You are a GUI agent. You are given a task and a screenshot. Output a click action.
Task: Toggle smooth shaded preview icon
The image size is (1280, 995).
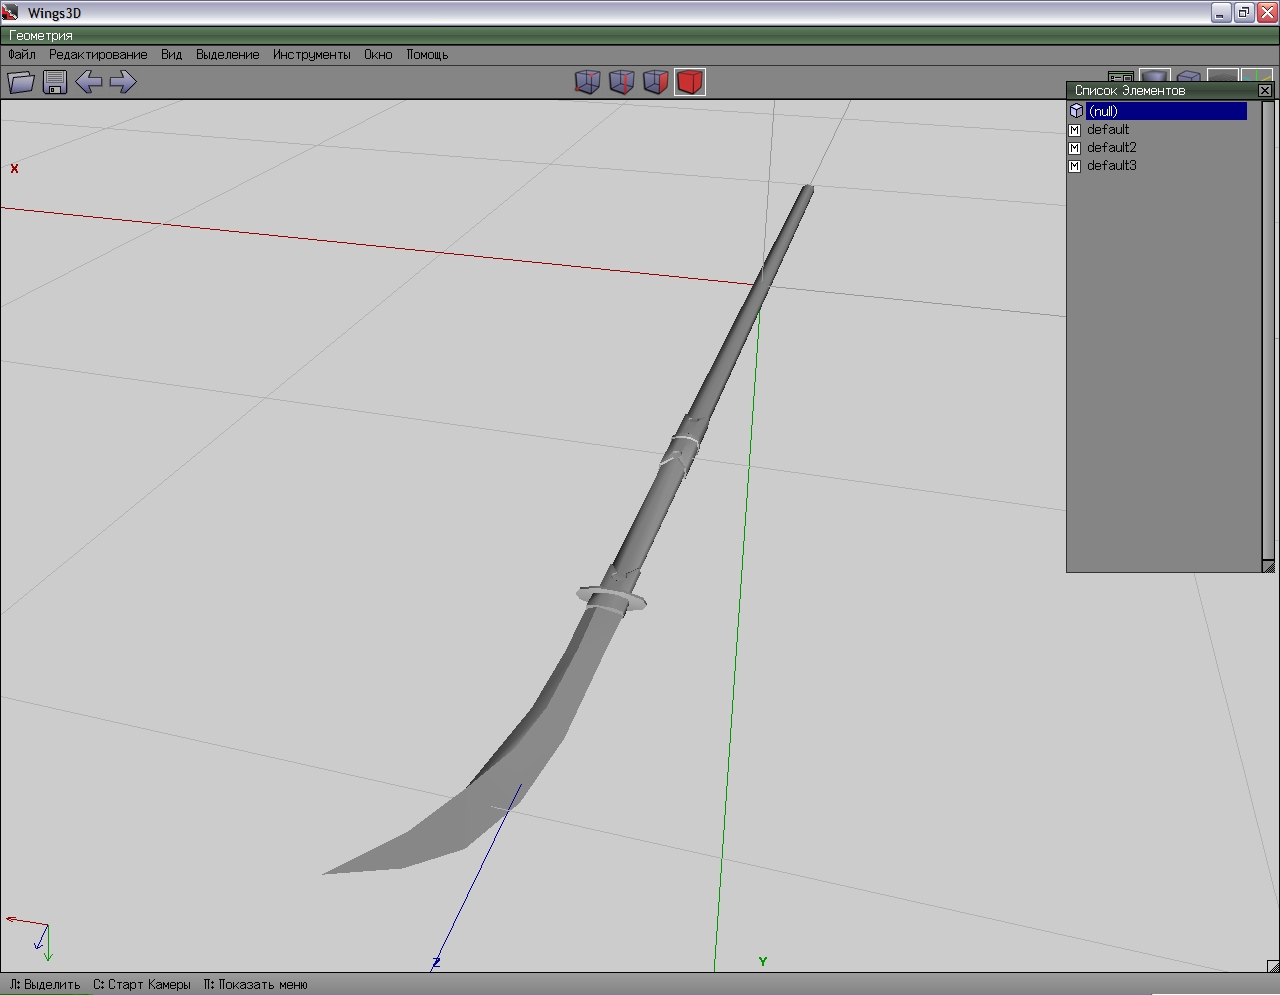1155,75
